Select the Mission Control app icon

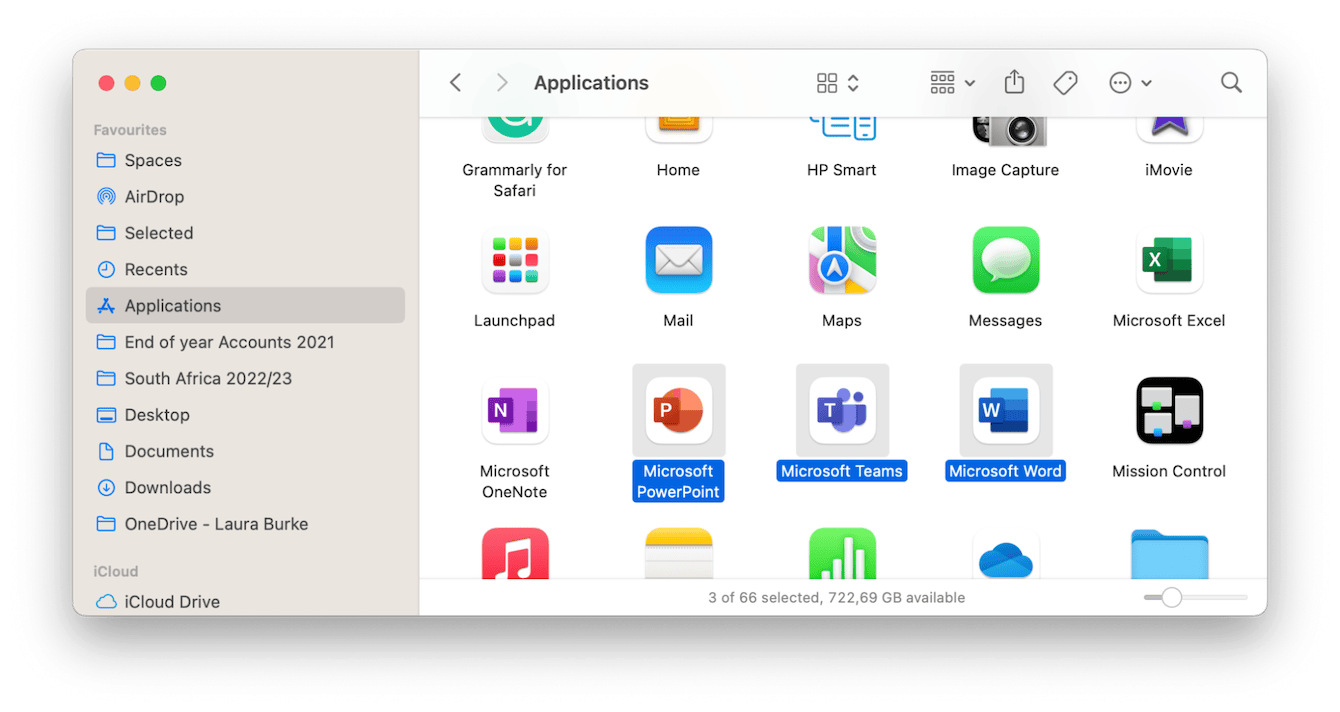1169,410
